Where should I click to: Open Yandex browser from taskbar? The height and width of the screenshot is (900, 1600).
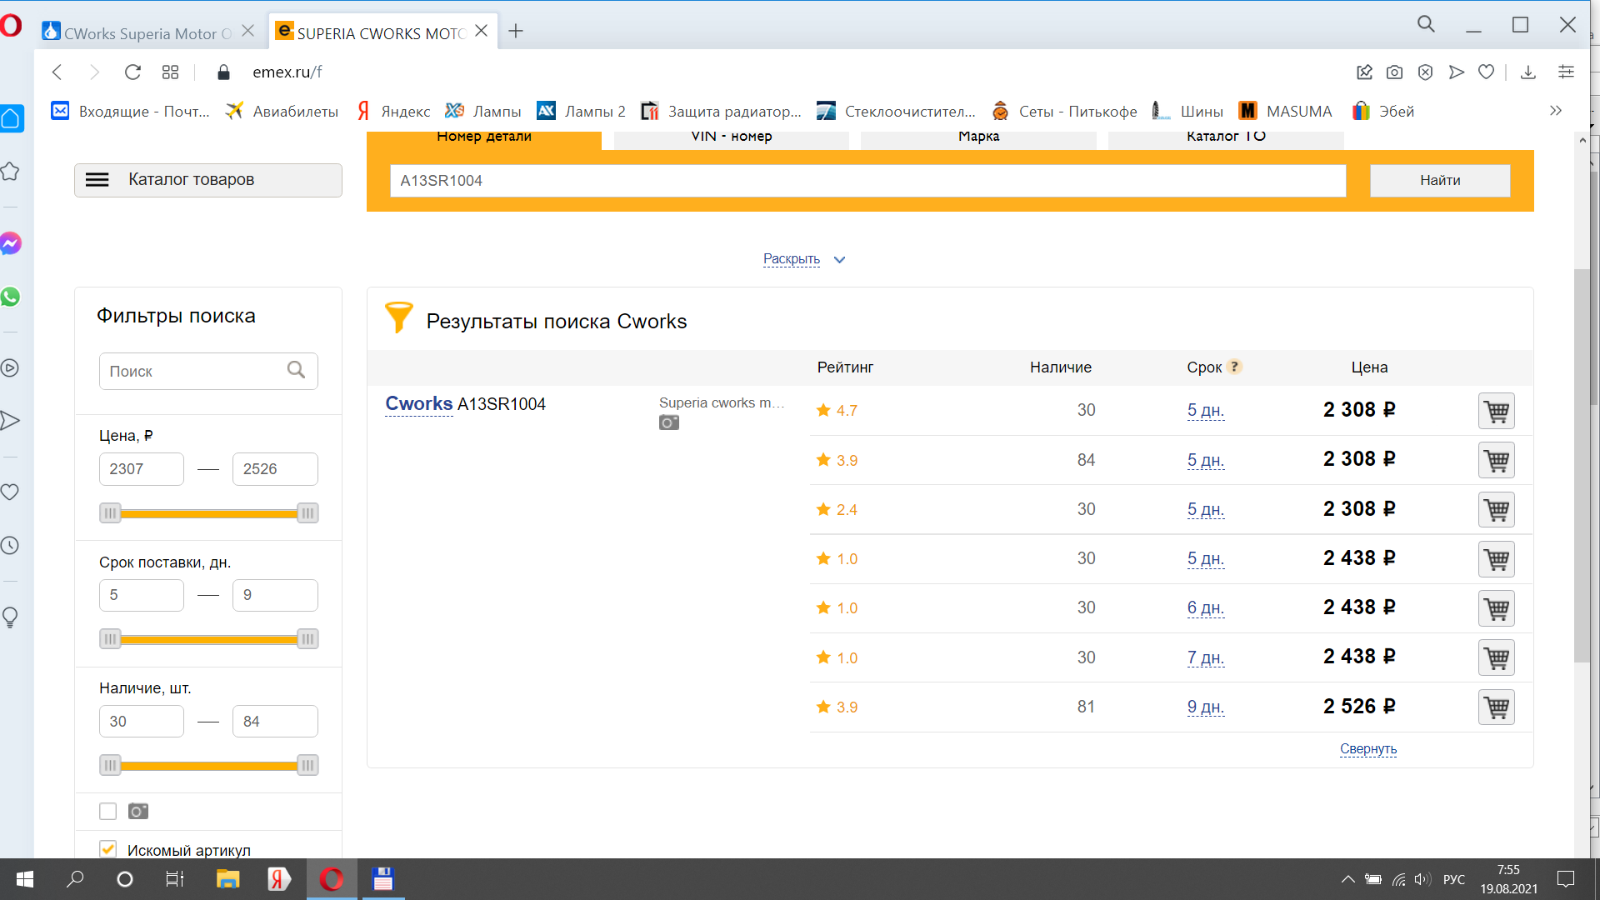coord(279,879)
